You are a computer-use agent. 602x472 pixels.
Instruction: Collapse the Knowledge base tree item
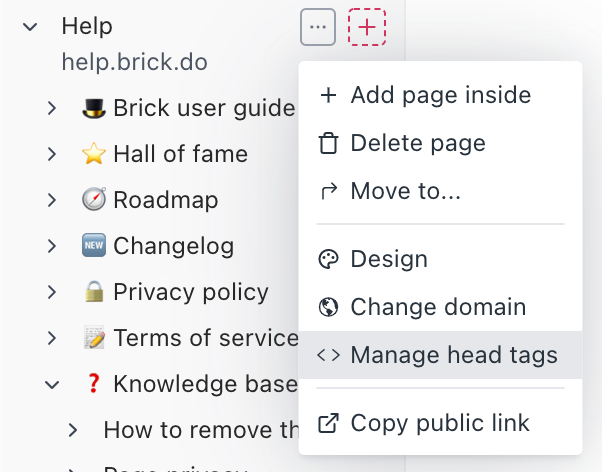[x=52, y=383]
